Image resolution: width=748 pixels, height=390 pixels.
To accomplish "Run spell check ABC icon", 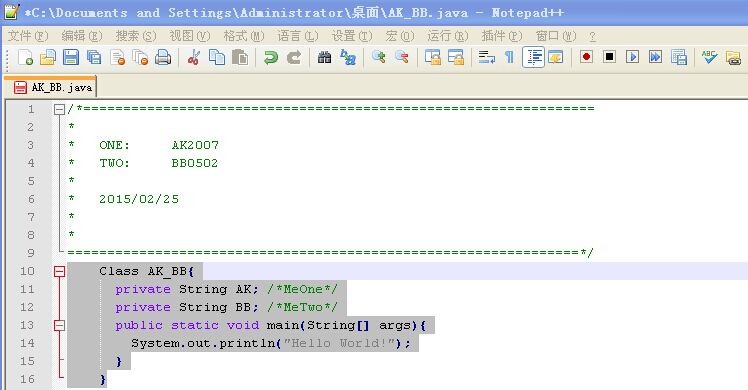I will [x=709, y=57].
